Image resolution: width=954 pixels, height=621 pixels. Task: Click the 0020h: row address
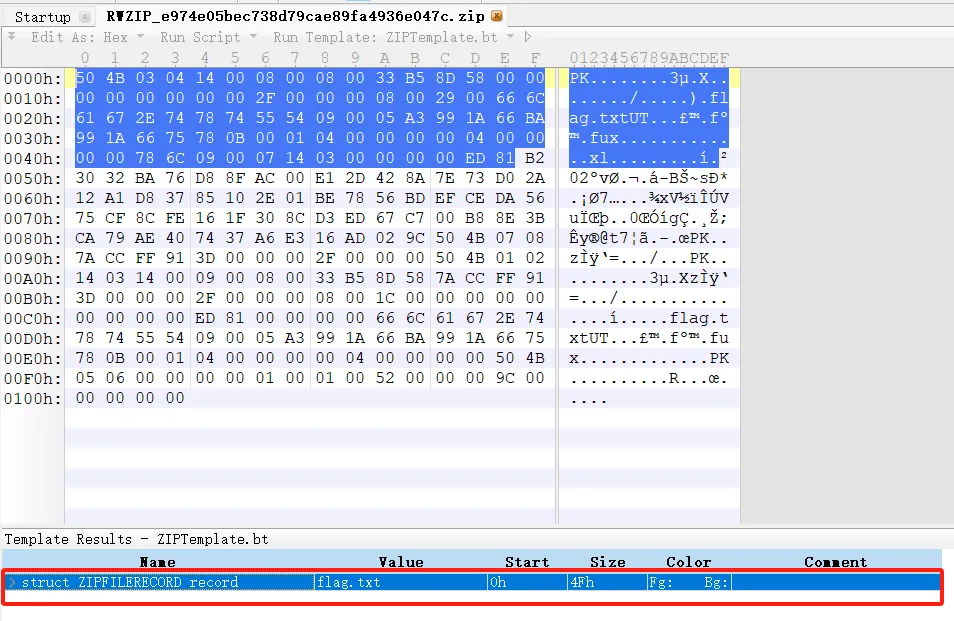point(32,119)
